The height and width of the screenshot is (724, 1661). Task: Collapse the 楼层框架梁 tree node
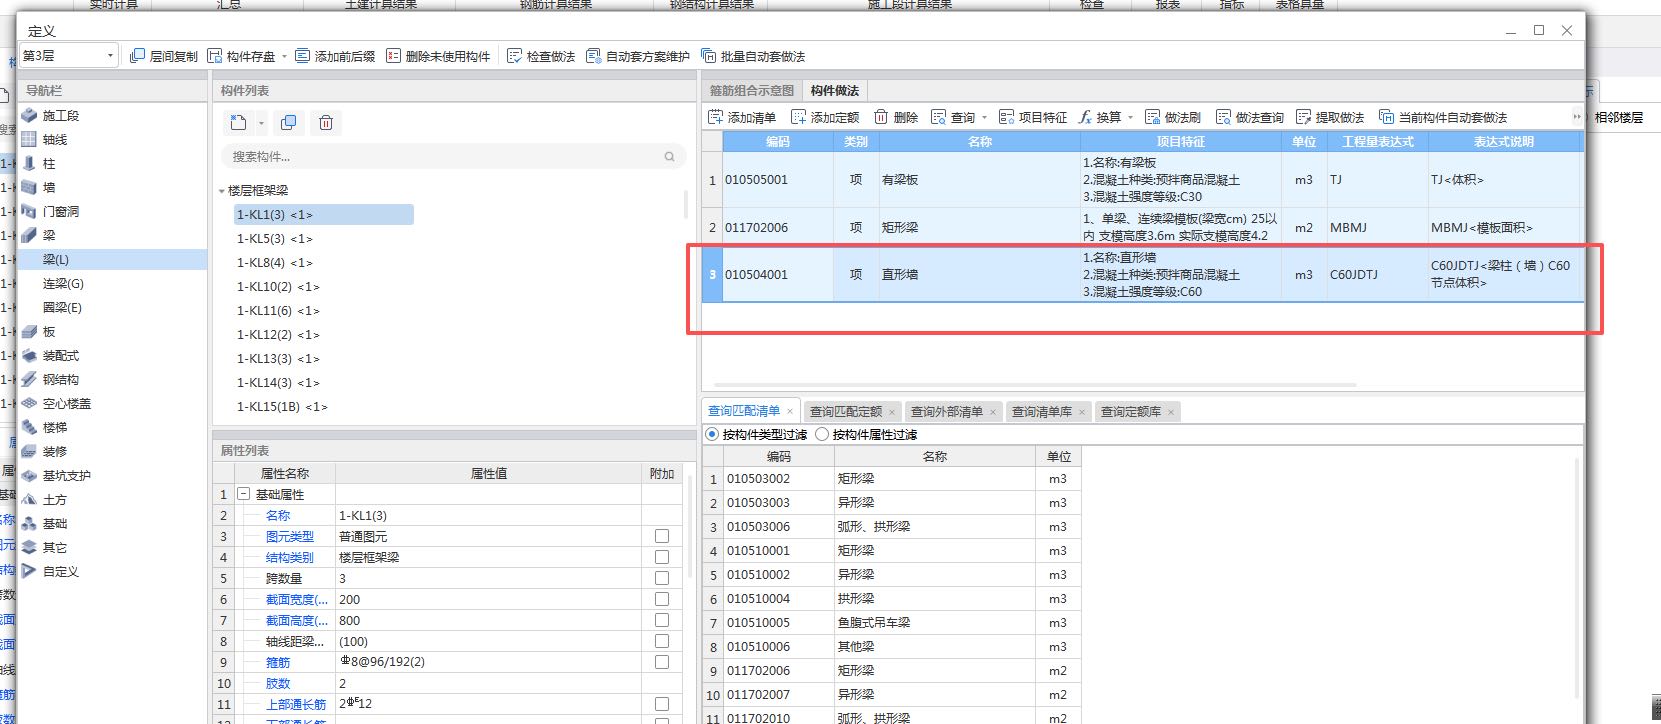(222, 191)
